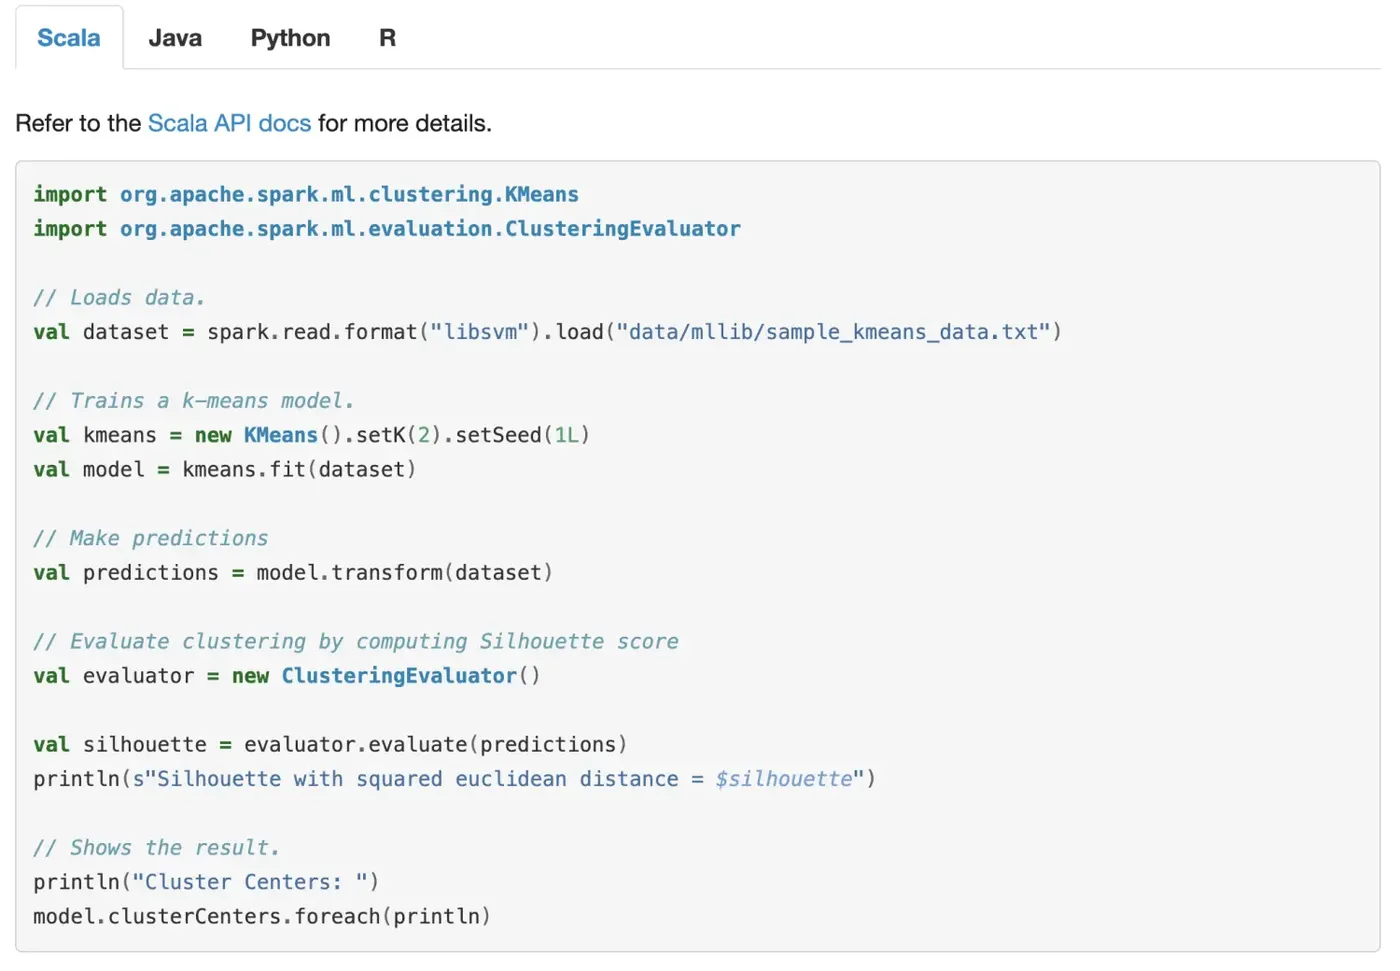
Task: Open the Scala API docs link
Action: tap(229, 123)
